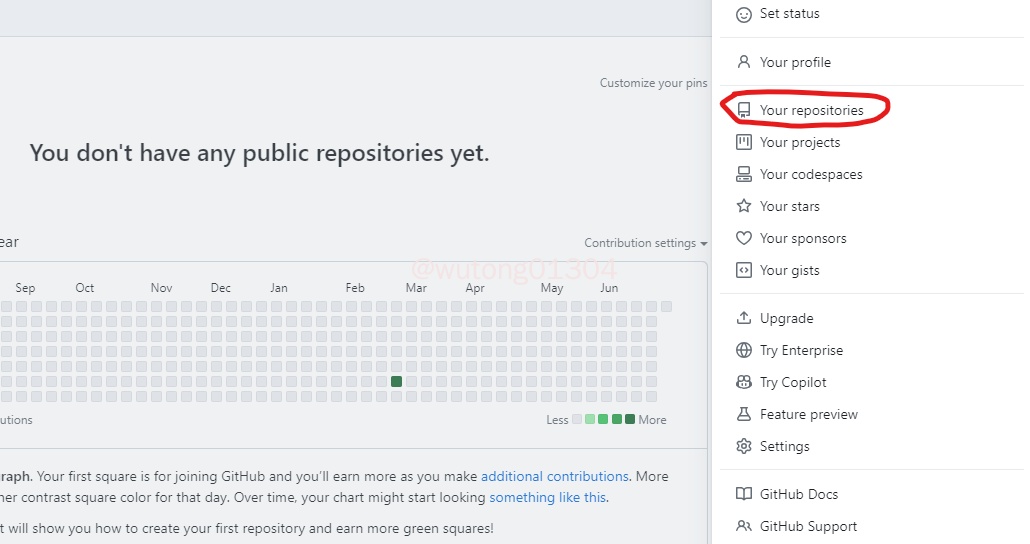Click the codespaces icon in the menu
This screenshot has height=544, width=1030.
[x=743, y=174]
